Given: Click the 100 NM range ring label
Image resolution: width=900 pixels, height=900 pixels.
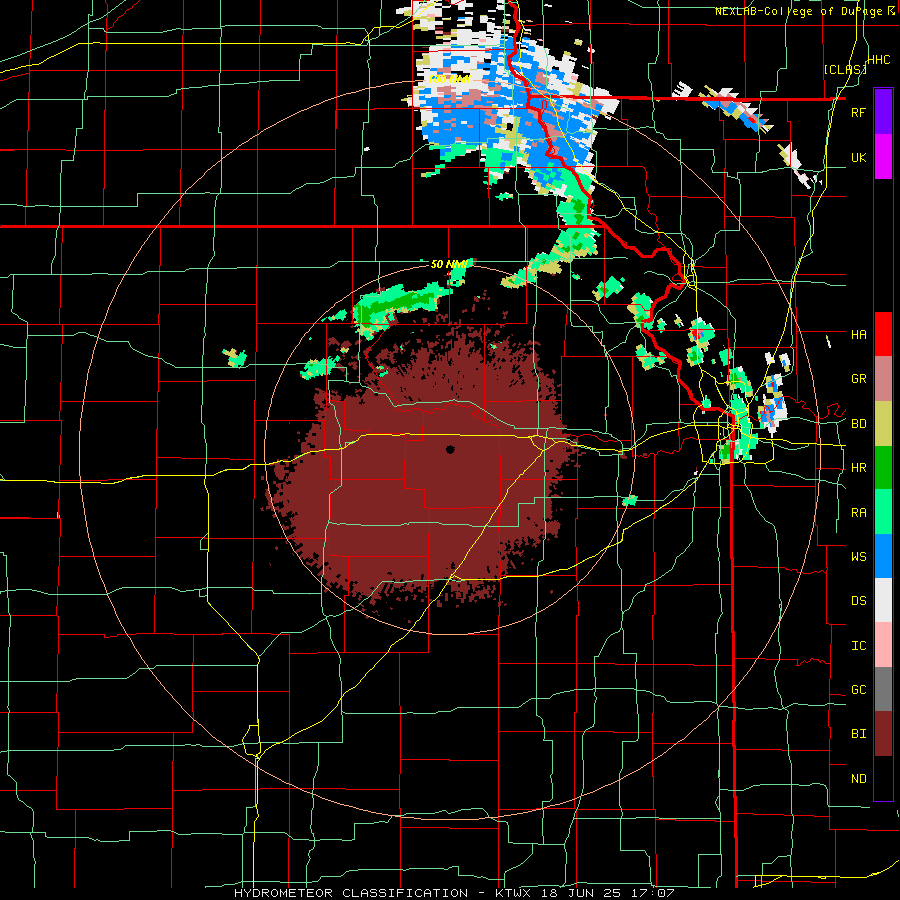Looking at the screenshot, I should coord(449,79).
